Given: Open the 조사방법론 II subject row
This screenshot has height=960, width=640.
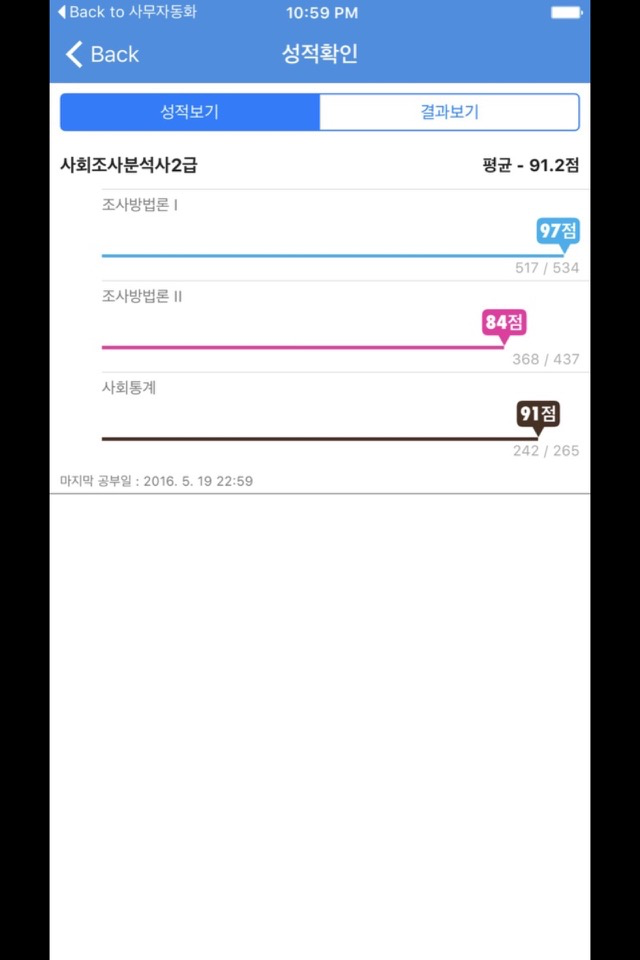Looking at the screenshot, I should [x=345, y=327].
